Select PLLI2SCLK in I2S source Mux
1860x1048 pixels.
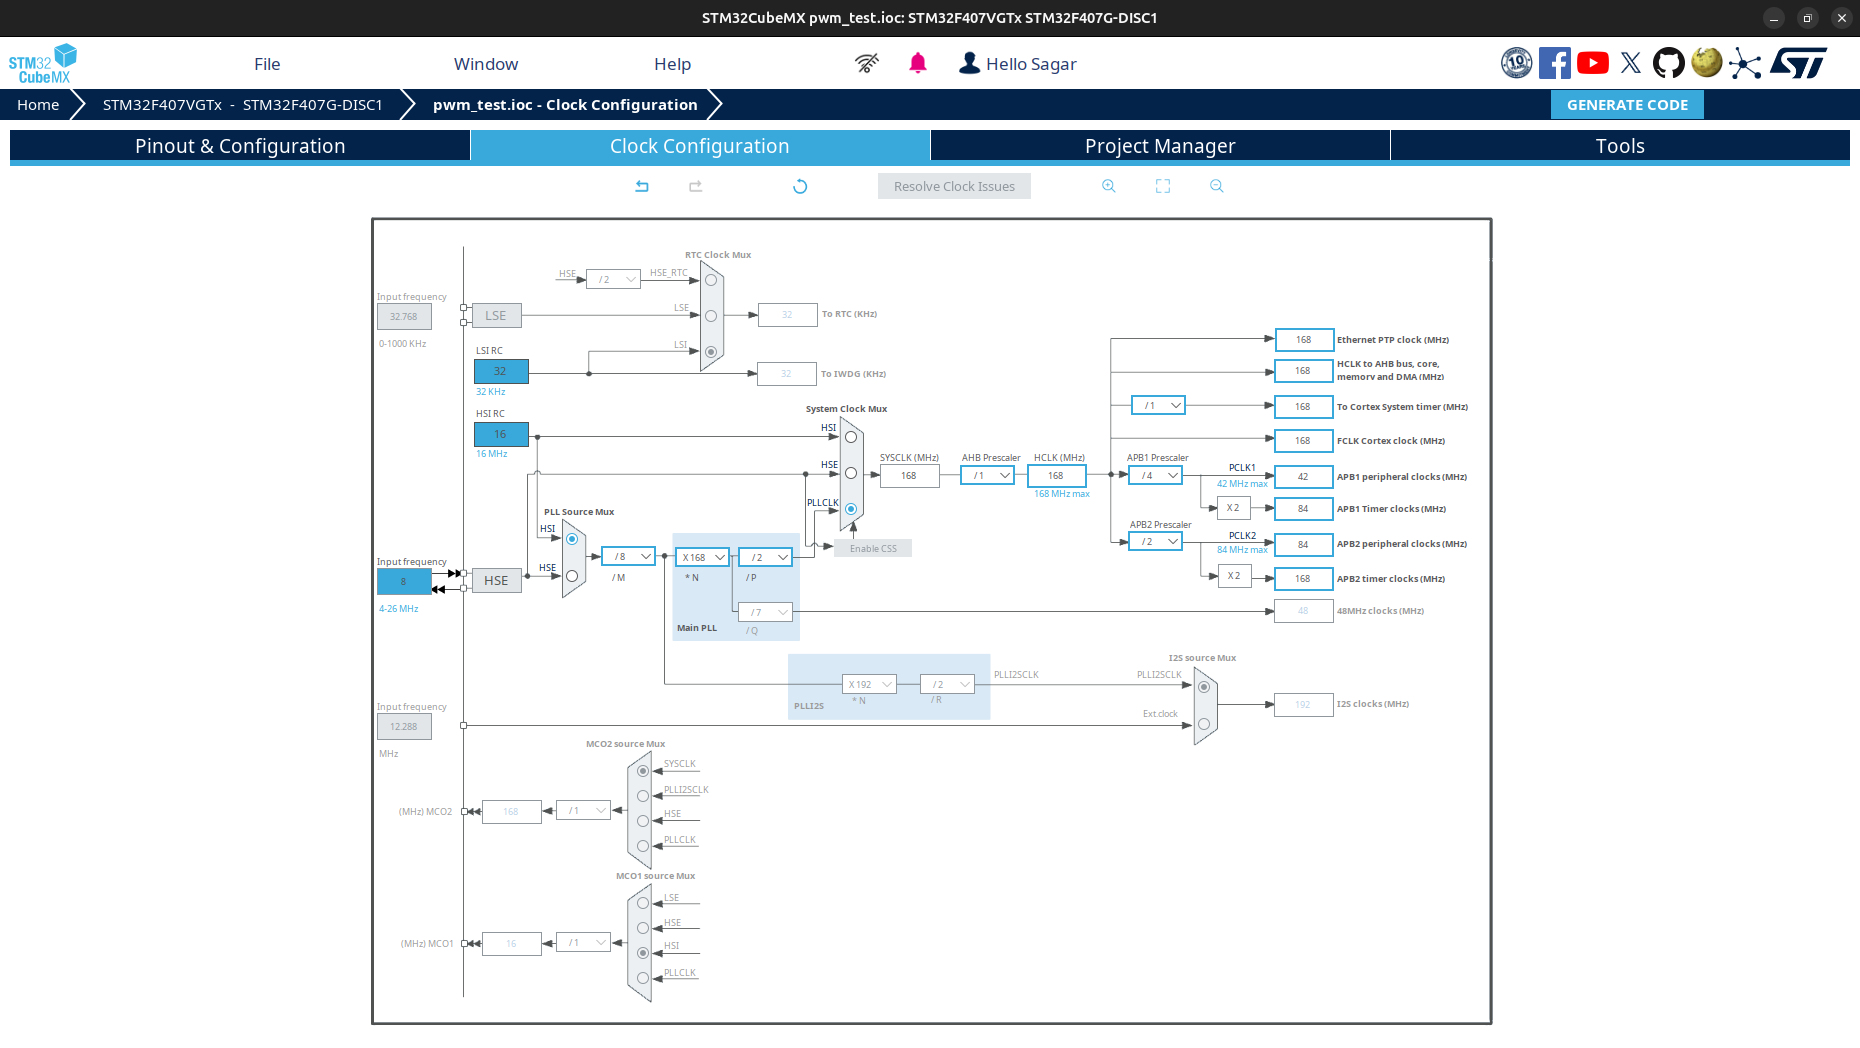1204,687
